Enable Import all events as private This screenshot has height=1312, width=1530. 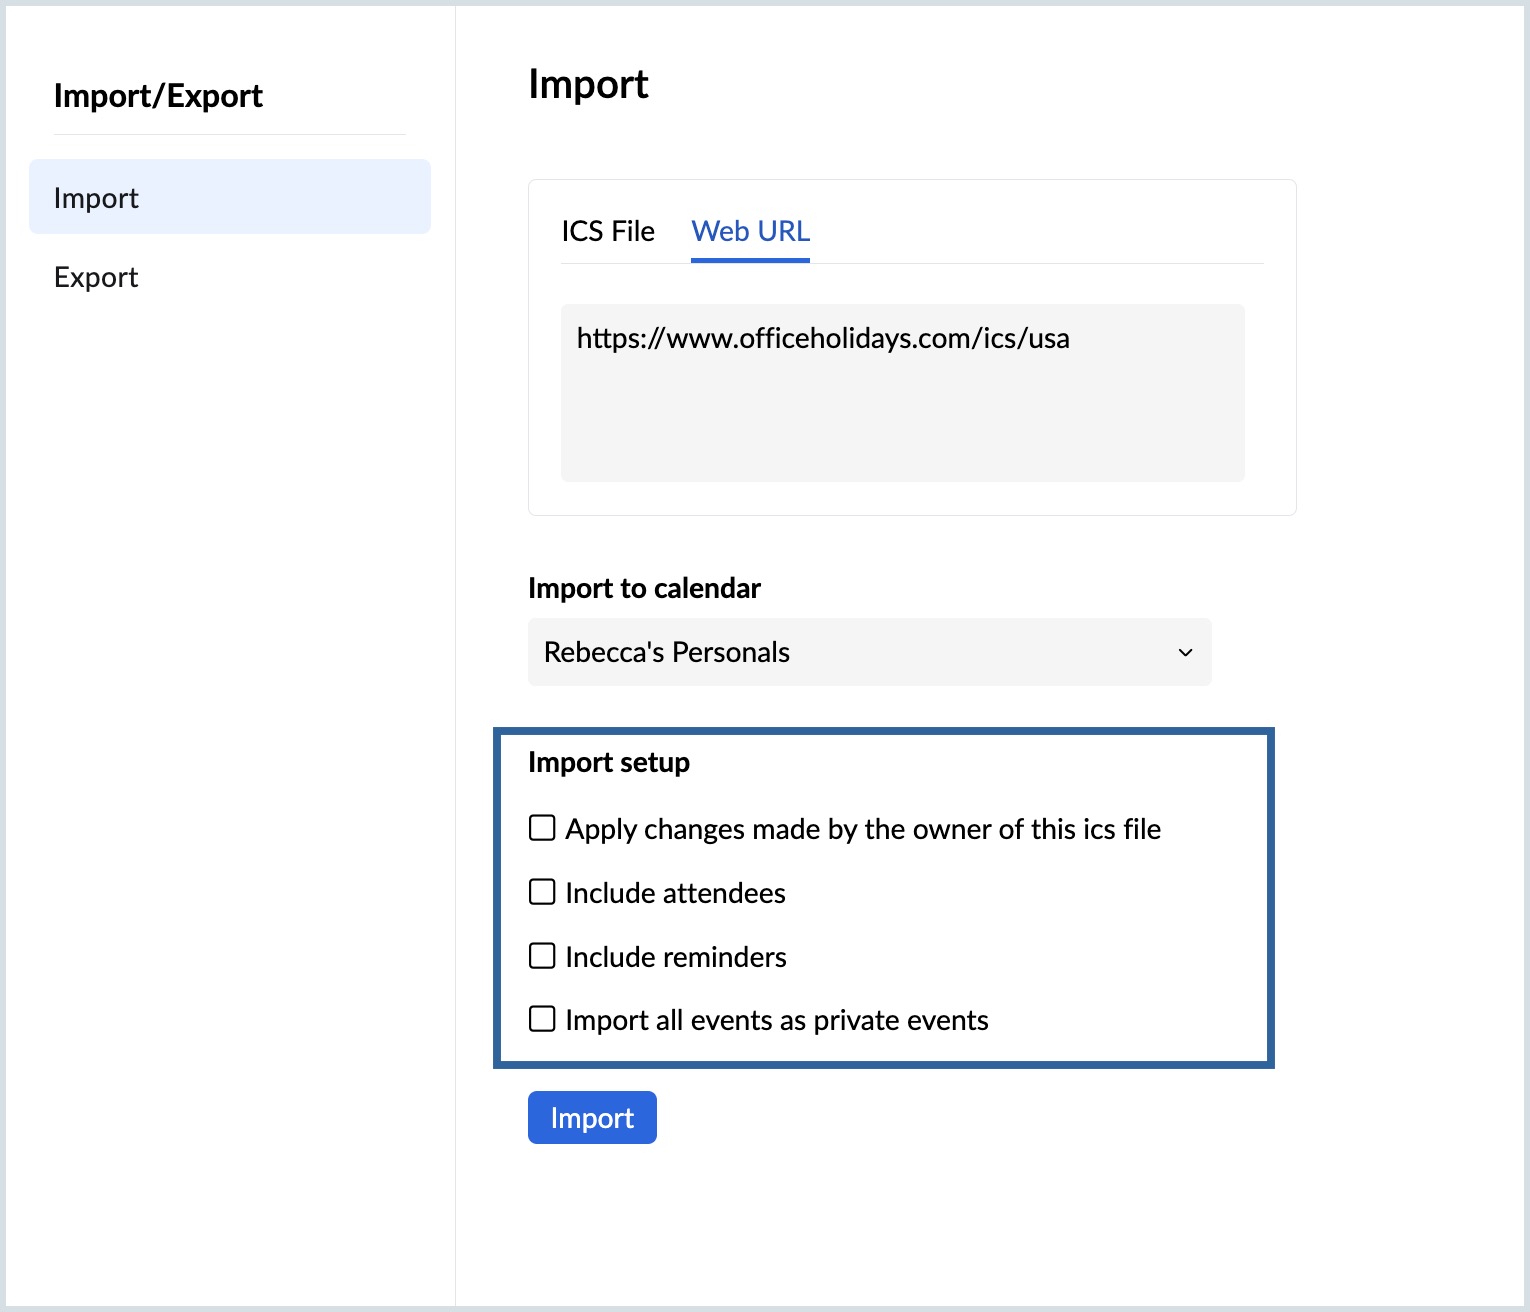(542, 1019)
